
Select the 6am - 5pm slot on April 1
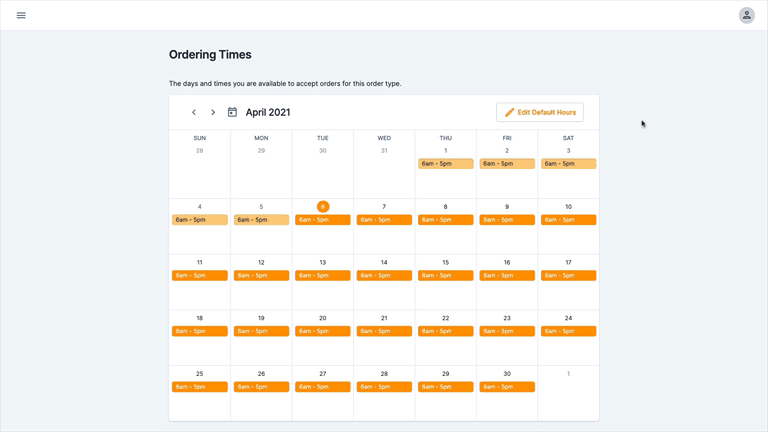(x=446, y=164)
